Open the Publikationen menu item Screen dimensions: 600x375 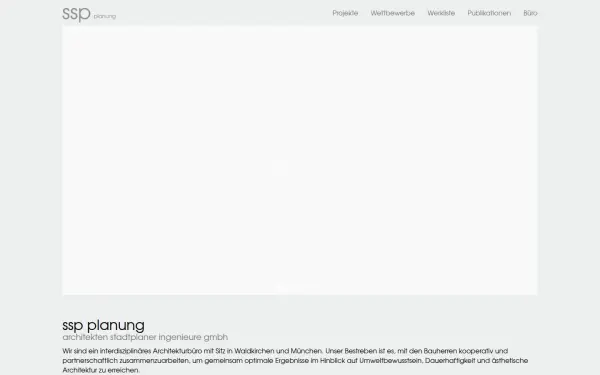click(489, 13)
